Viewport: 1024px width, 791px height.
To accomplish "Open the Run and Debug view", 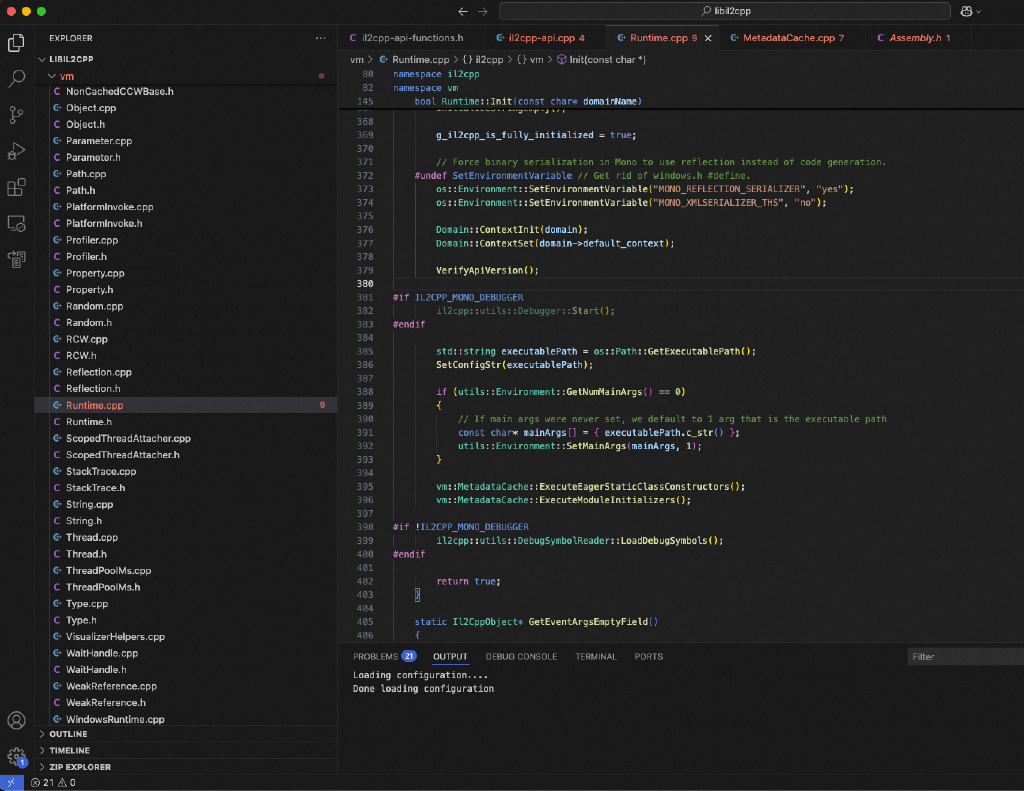I will point(16,151).
